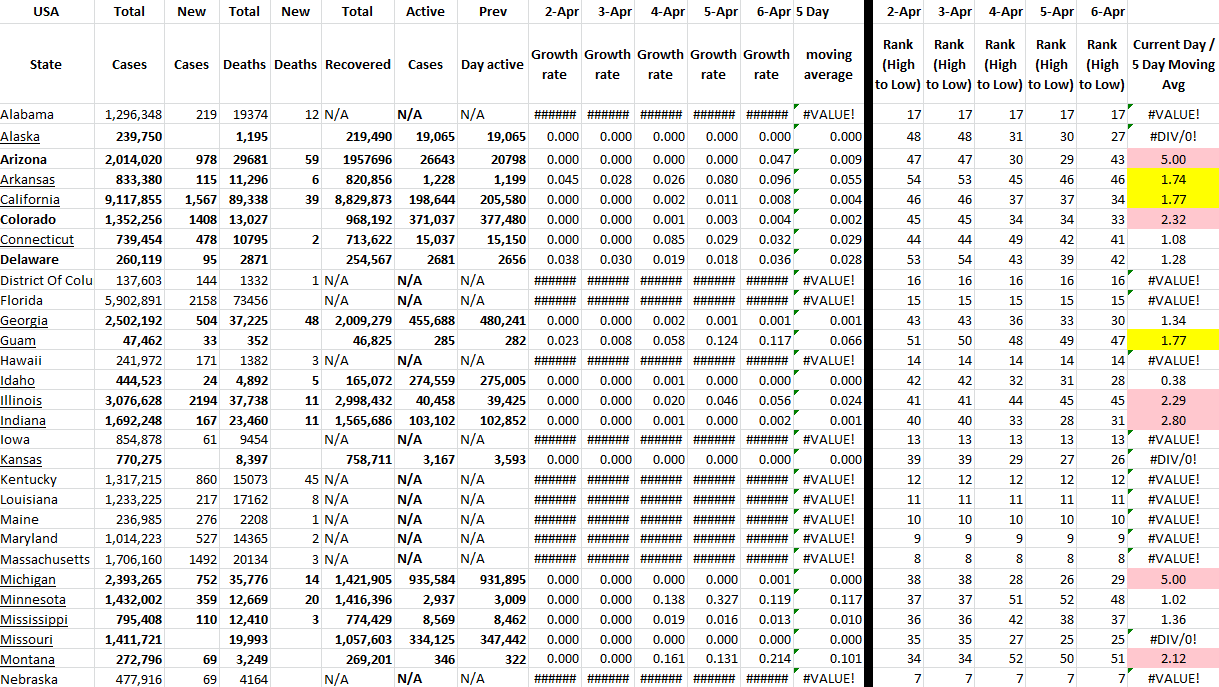Select the yellow 1.77 cell in Guam row
The width and height of the screenshot is (1219, 687).
coord(1173,340)
